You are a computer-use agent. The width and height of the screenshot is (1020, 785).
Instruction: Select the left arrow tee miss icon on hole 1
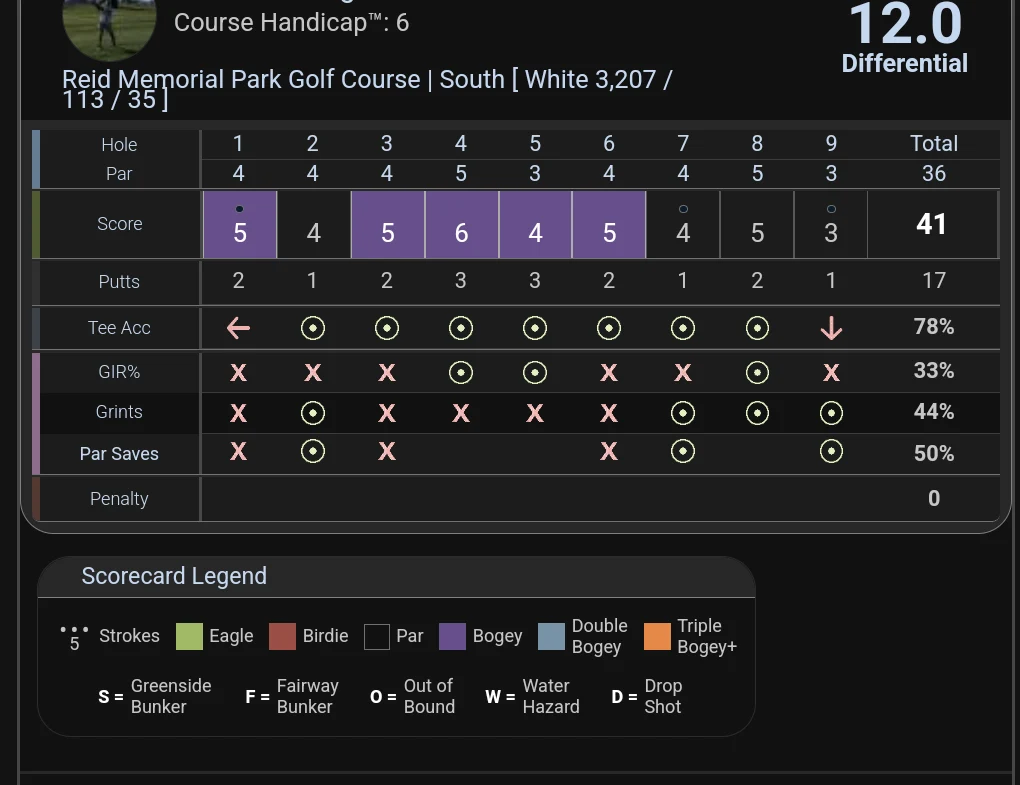point(238,327)
